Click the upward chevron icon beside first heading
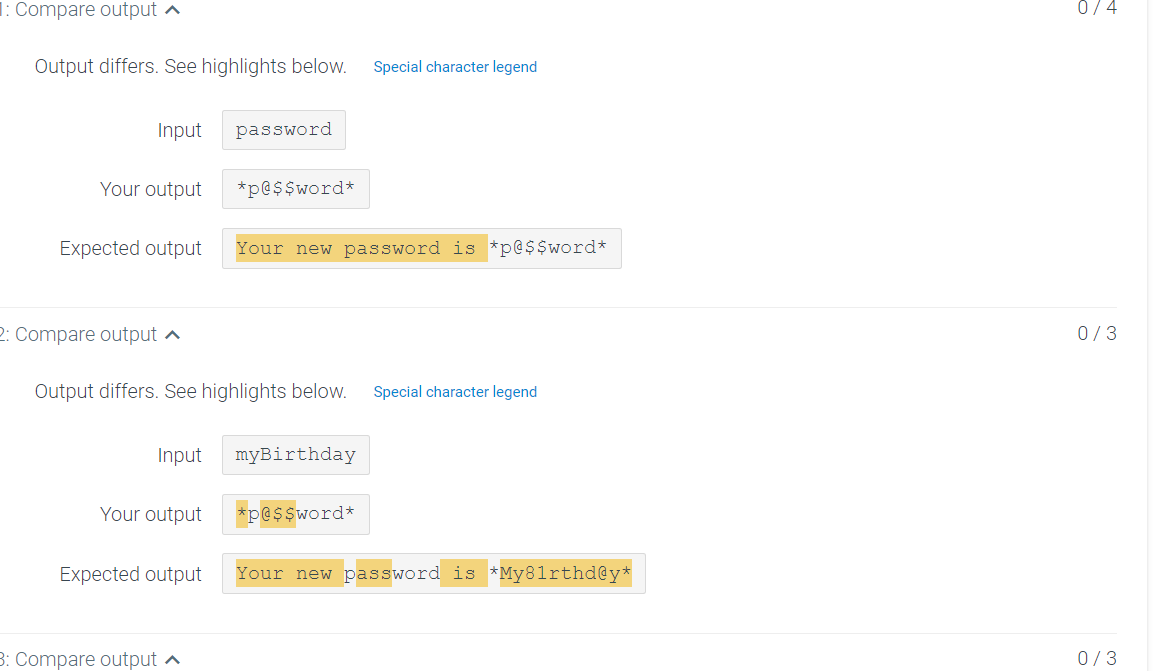This screenshot has width=1154, height=671. [x=172, y=10]
